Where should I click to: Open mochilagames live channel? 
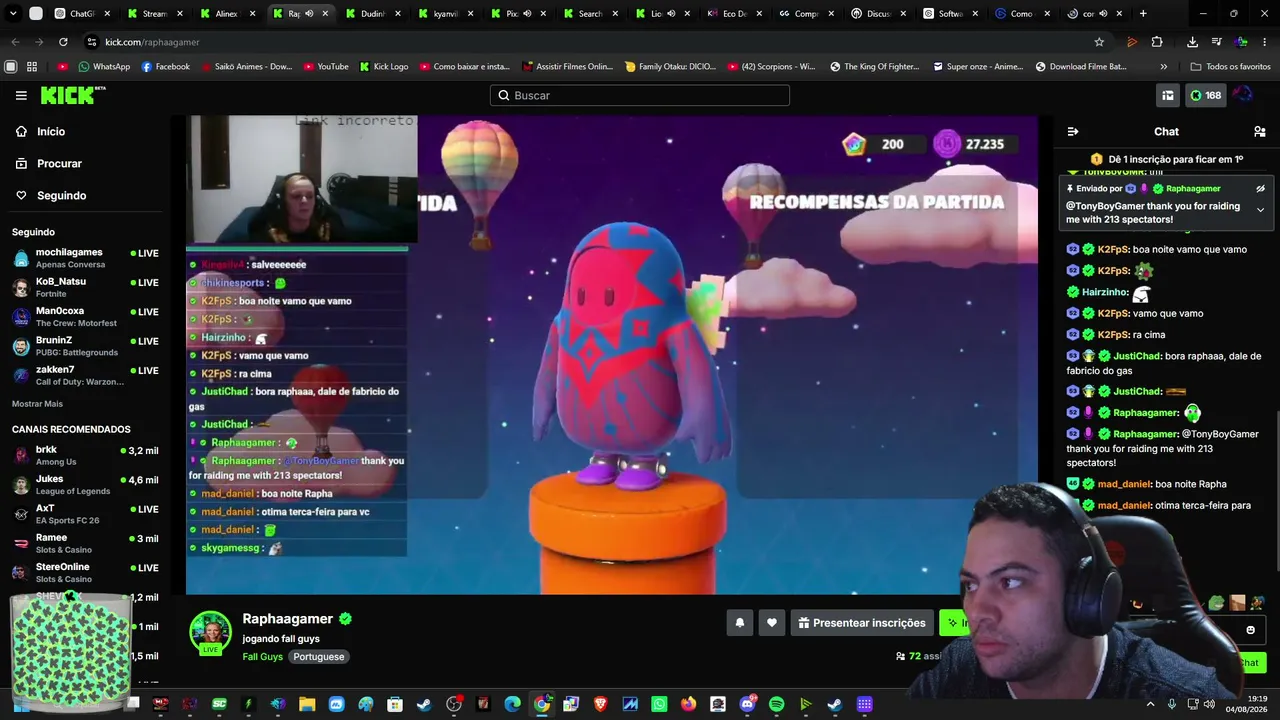[85, 258]
